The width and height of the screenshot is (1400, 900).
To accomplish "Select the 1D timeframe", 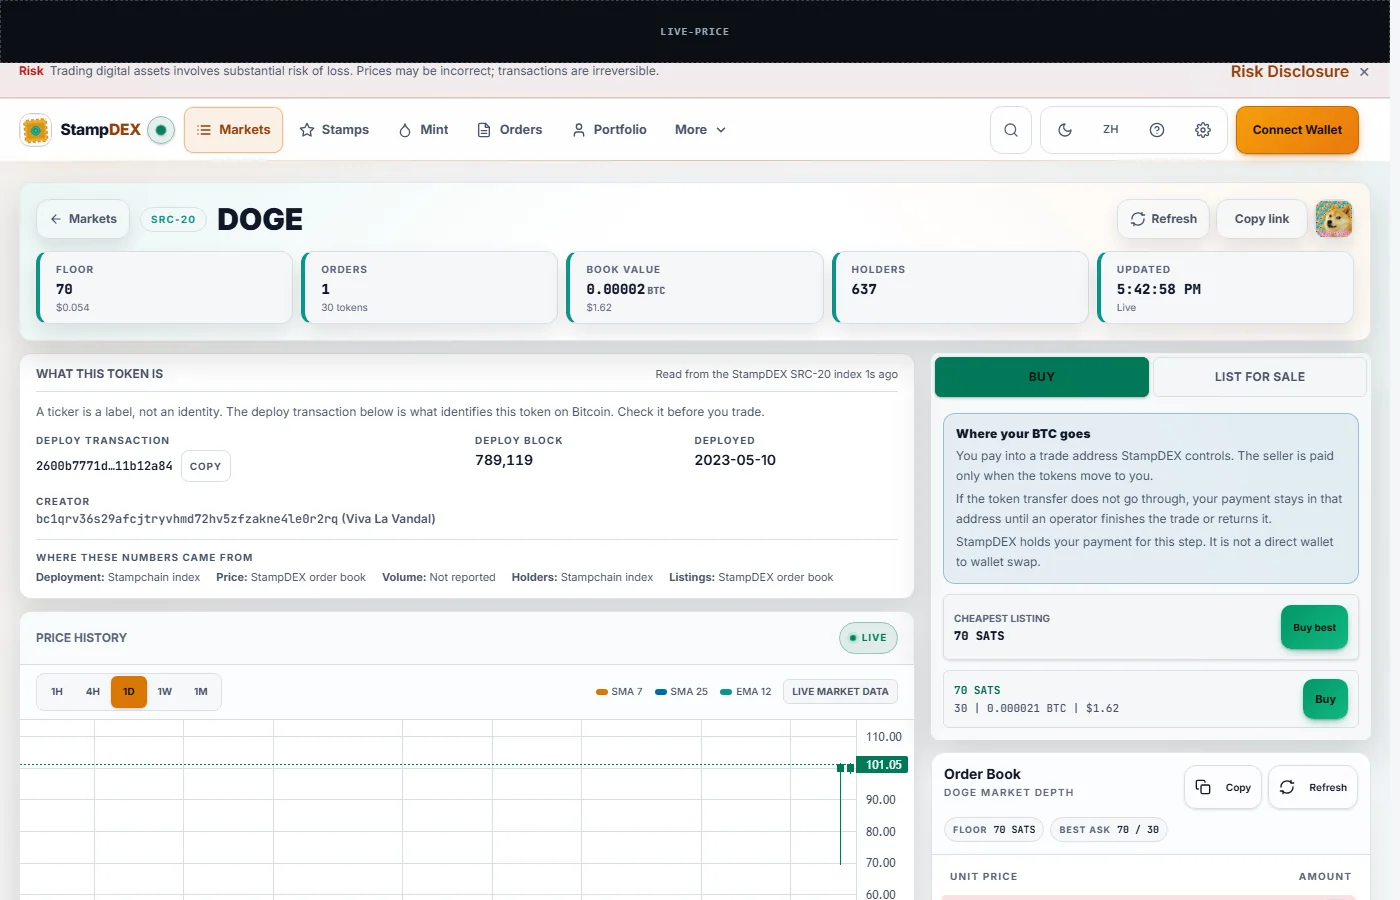I will click(x=129, y=692).
